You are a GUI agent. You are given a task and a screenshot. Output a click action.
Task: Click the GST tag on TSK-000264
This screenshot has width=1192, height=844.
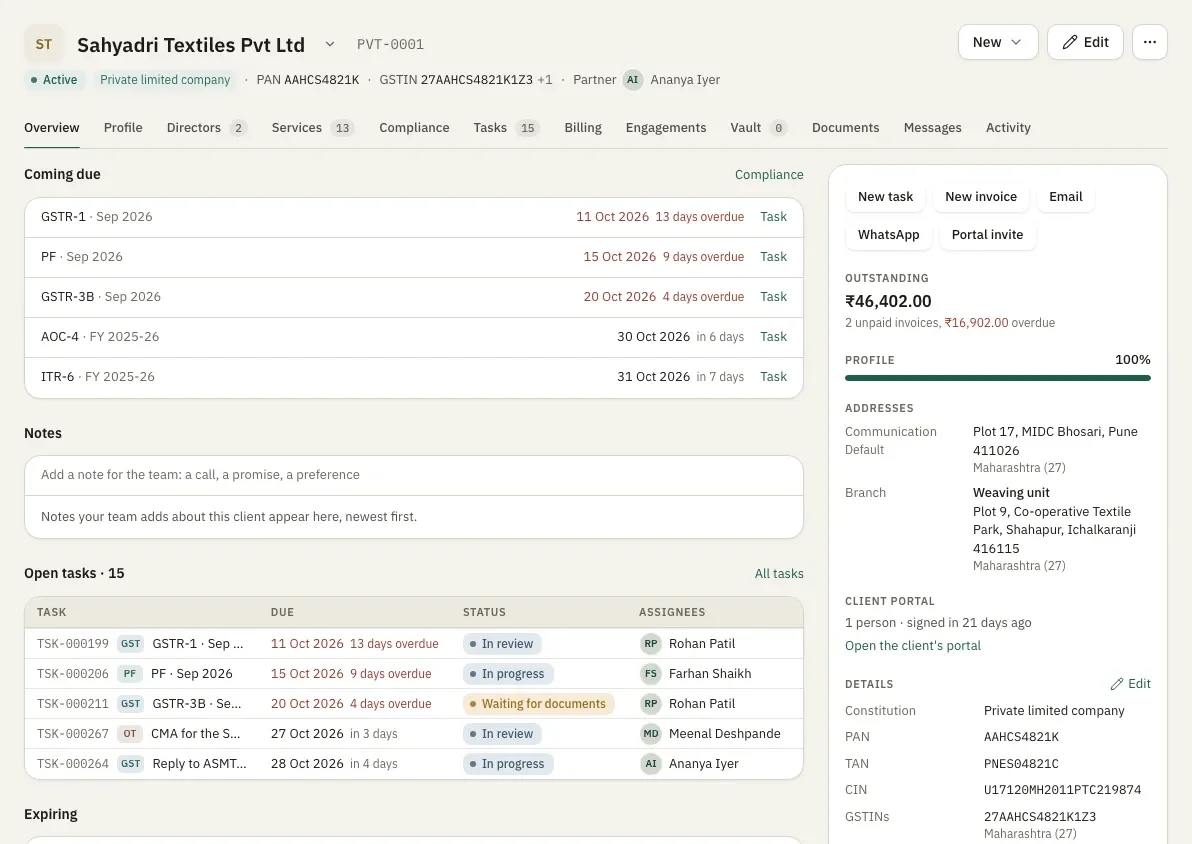click(131, 764)
